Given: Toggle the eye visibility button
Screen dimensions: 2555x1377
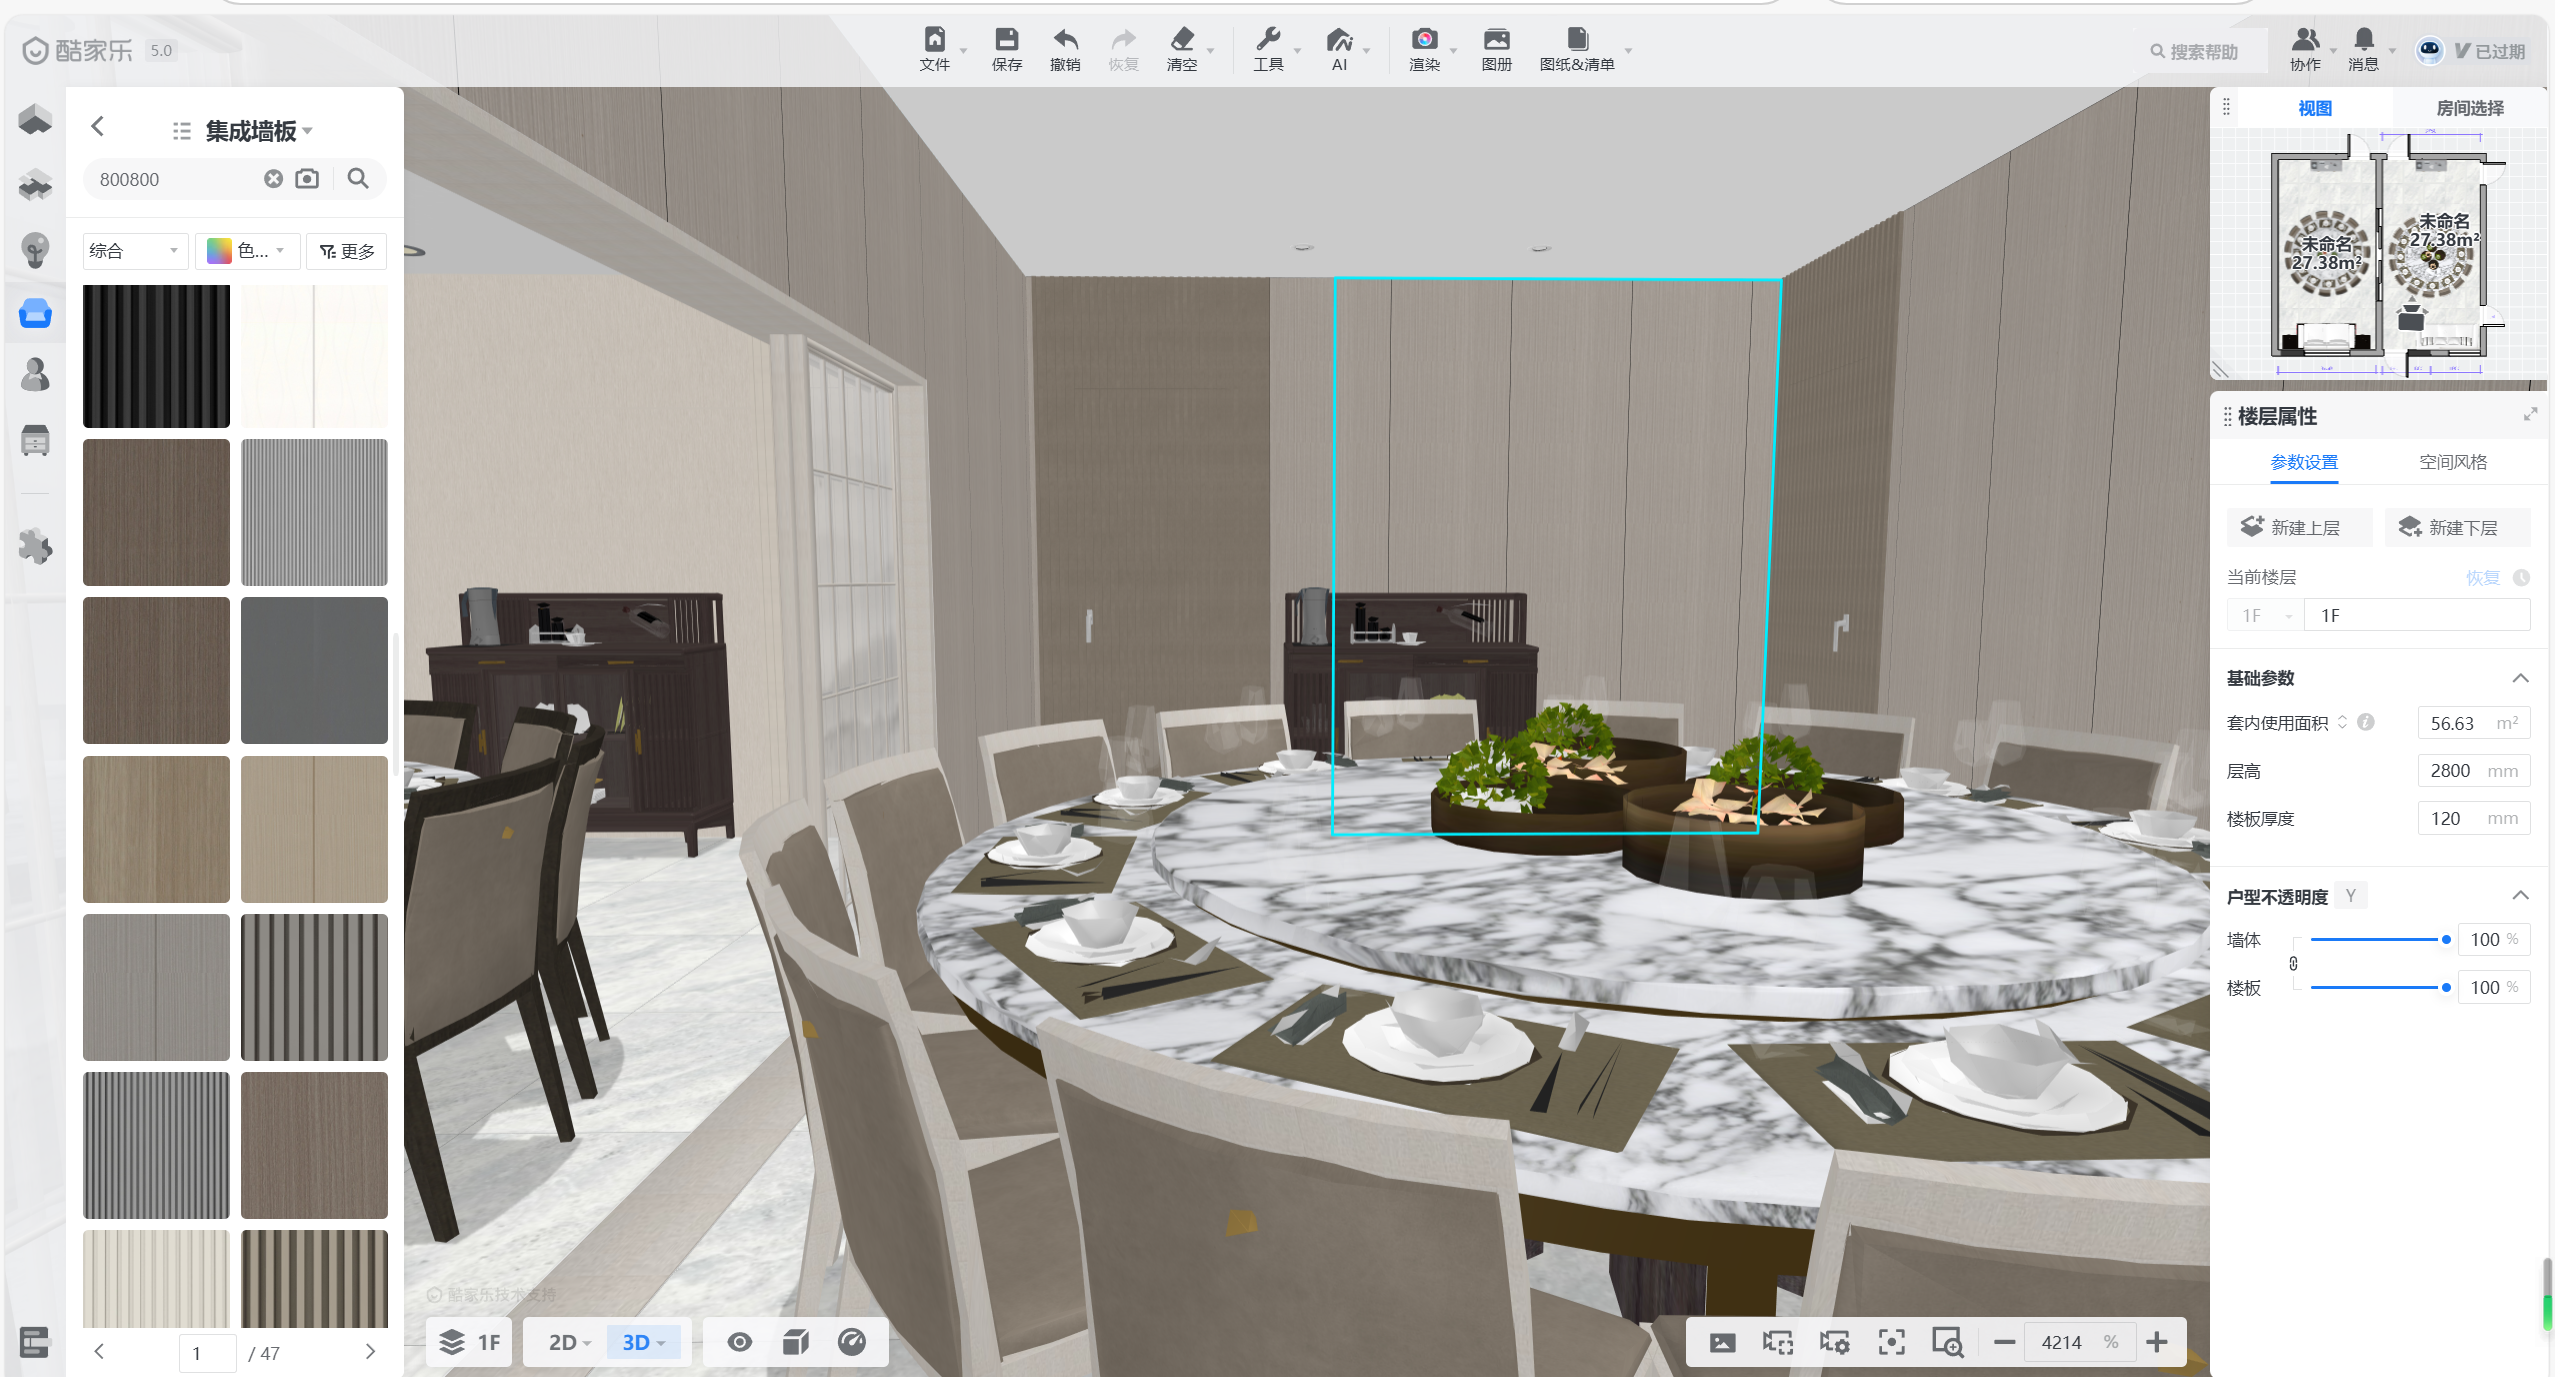Looking at the screenshot, I should click(739, 1342).
